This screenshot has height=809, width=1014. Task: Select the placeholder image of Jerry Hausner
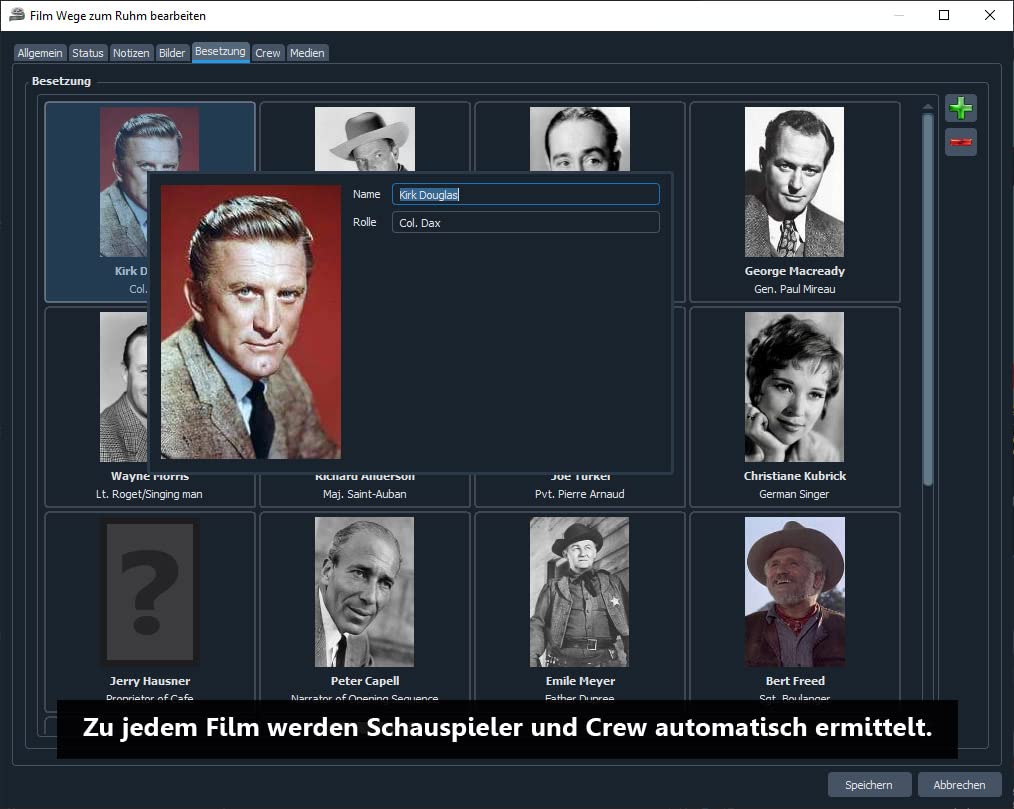coord(149,592)
